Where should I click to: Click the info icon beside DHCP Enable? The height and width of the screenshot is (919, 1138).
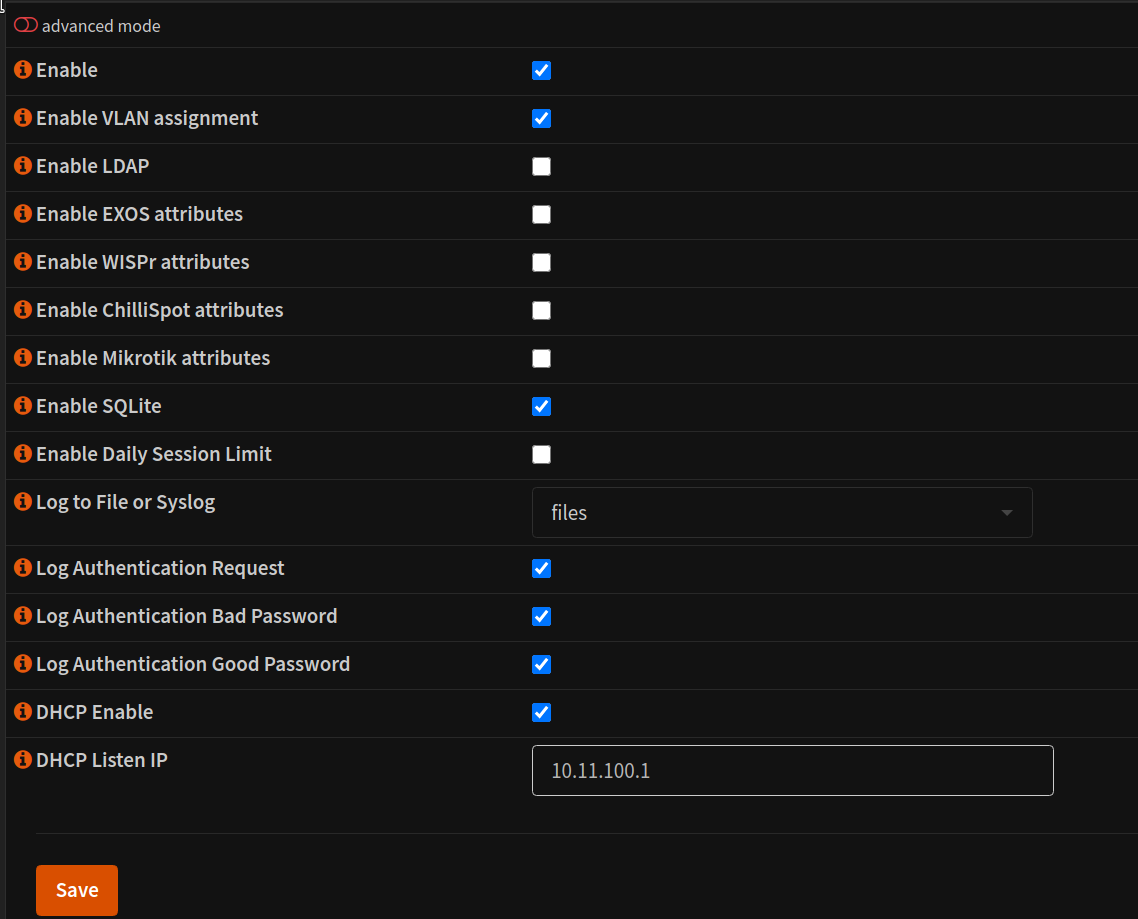pyautogui.click(x=22, y=711)
